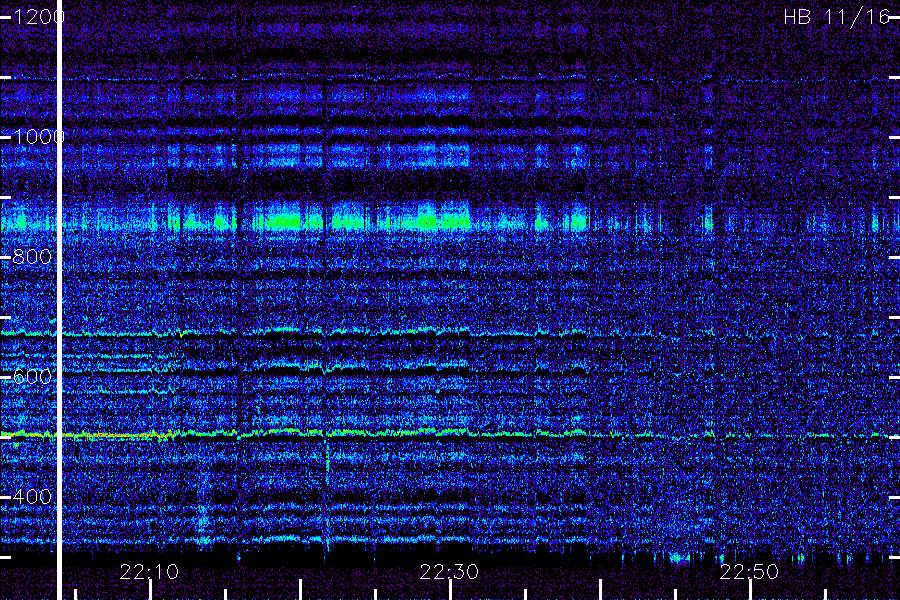This screenshot has width=900, height=600.
Task: Click the 22:50 time axis label
Action: (x=749, y=572)
